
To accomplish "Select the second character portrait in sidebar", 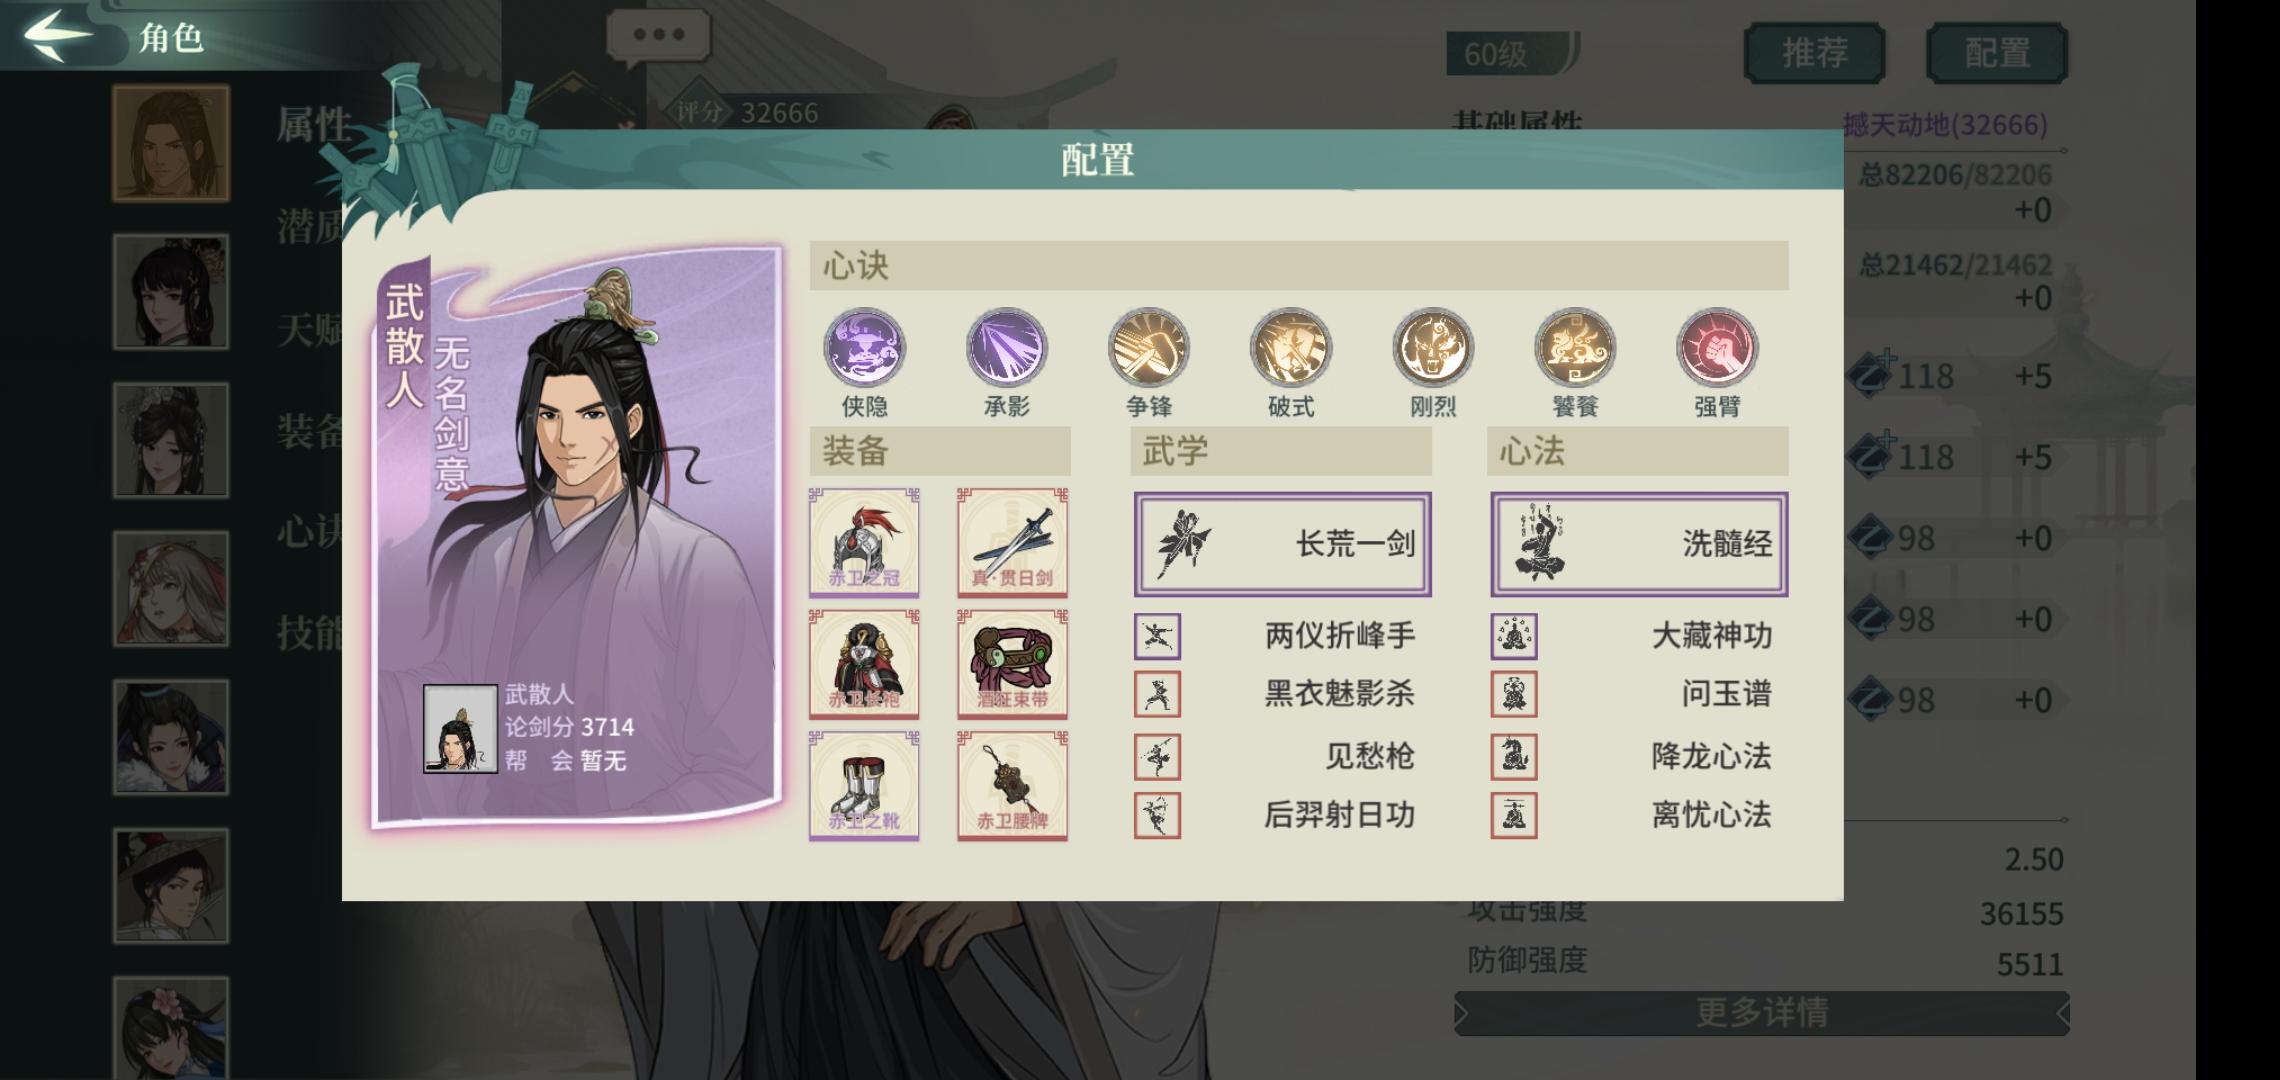I will tap(171, 292).
